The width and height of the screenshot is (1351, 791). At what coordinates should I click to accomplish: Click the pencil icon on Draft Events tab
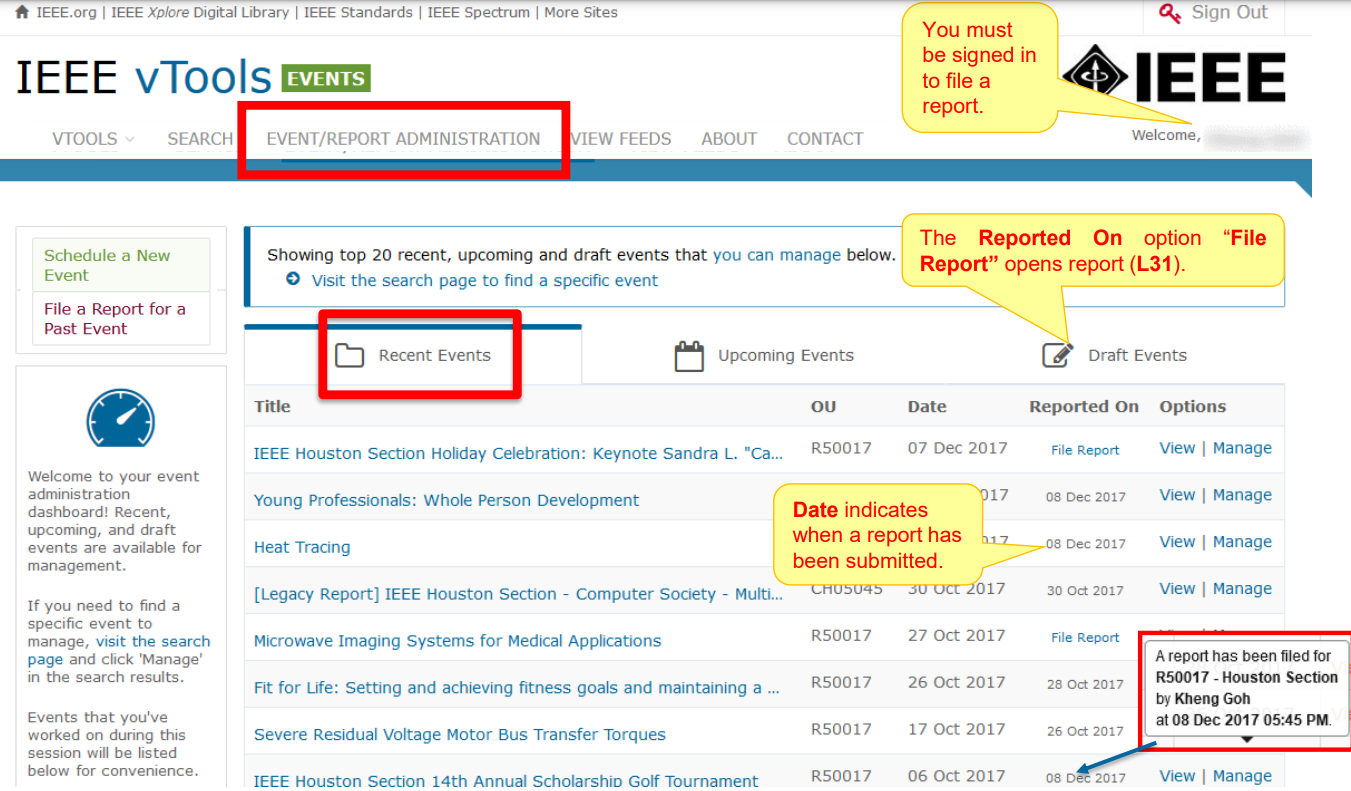[1056, 353]
